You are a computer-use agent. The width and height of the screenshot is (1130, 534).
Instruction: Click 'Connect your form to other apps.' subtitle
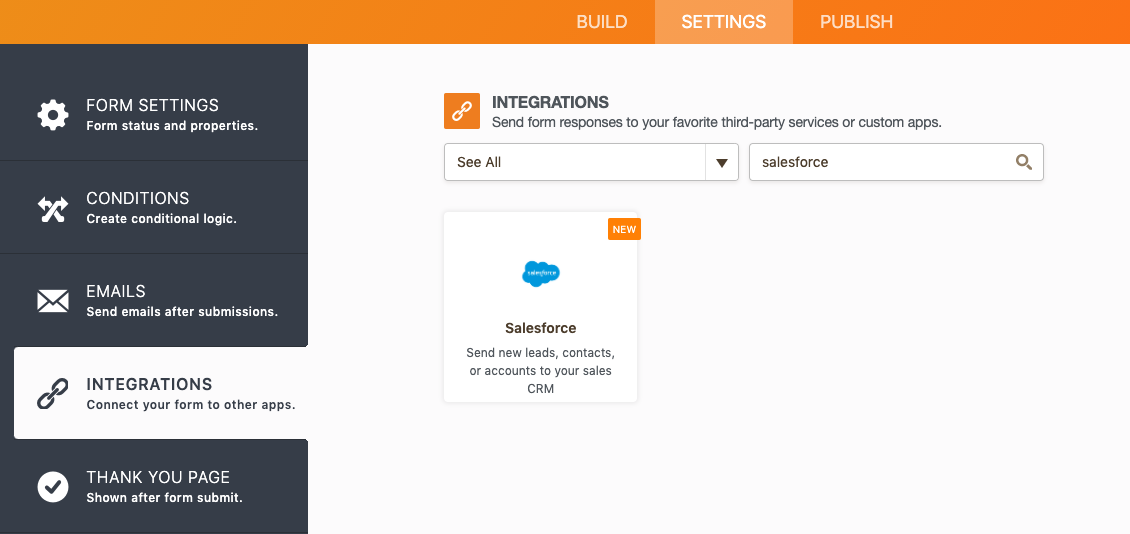click(x=191, y=404)
